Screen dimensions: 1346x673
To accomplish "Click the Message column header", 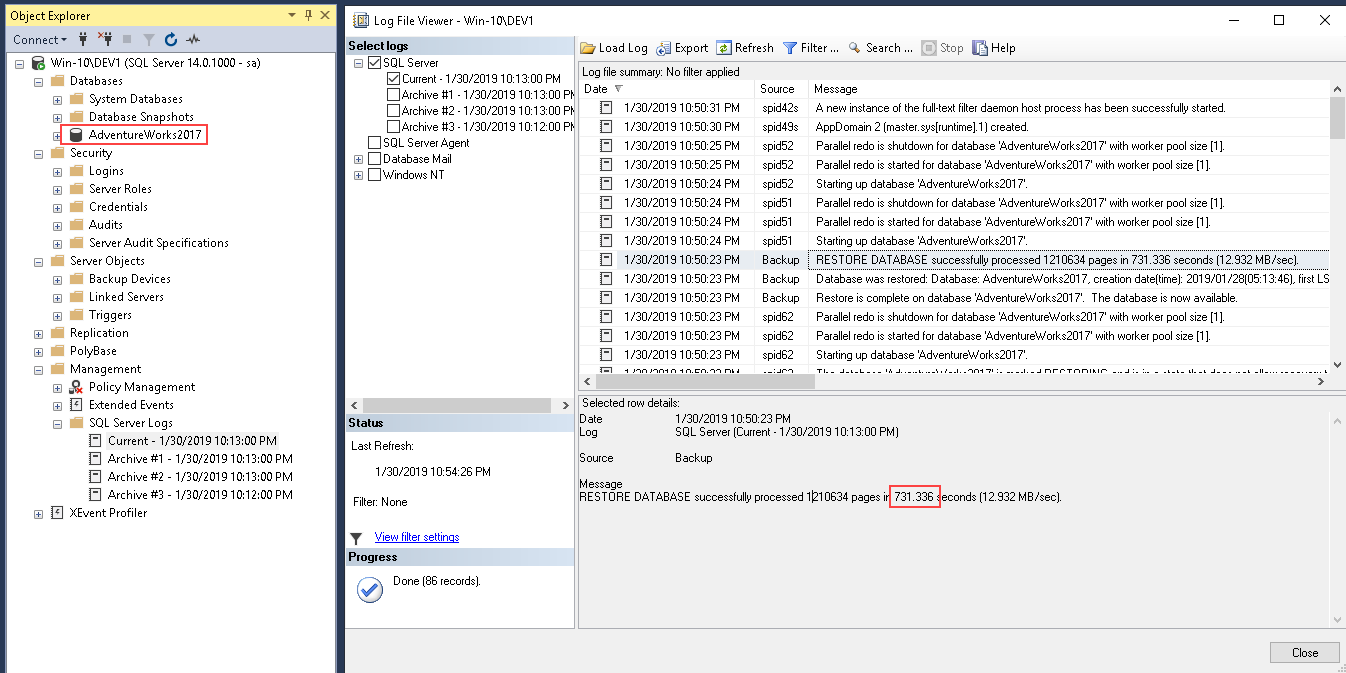I will [1070, 89].
